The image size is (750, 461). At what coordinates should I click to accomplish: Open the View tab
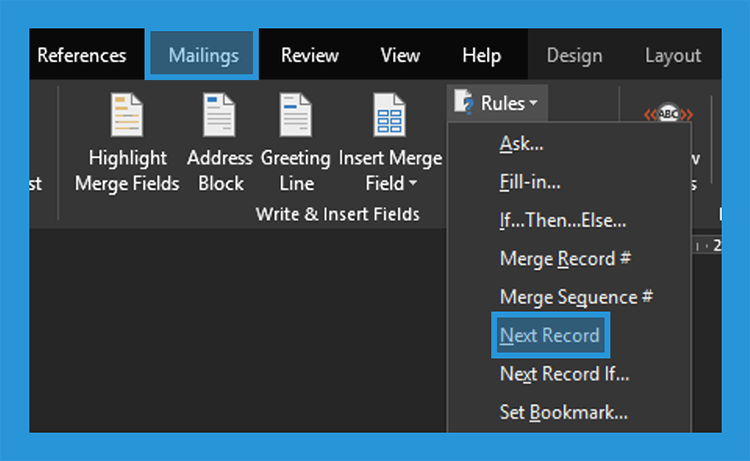[400, 55]
